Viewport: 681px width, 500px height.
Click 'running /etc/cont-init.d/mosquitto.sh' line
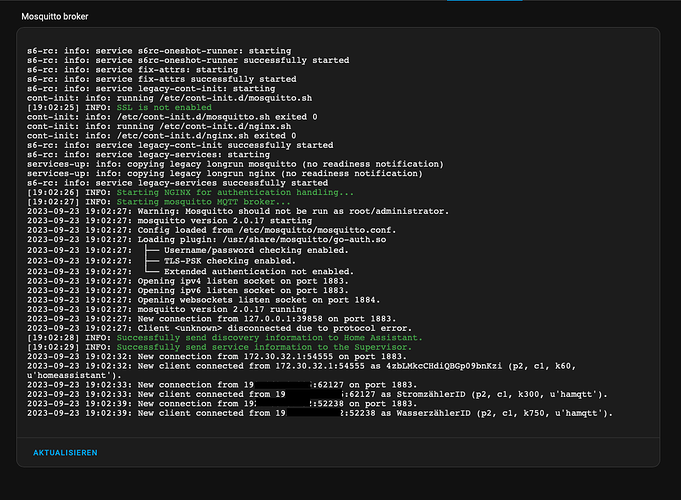point(169,98)
